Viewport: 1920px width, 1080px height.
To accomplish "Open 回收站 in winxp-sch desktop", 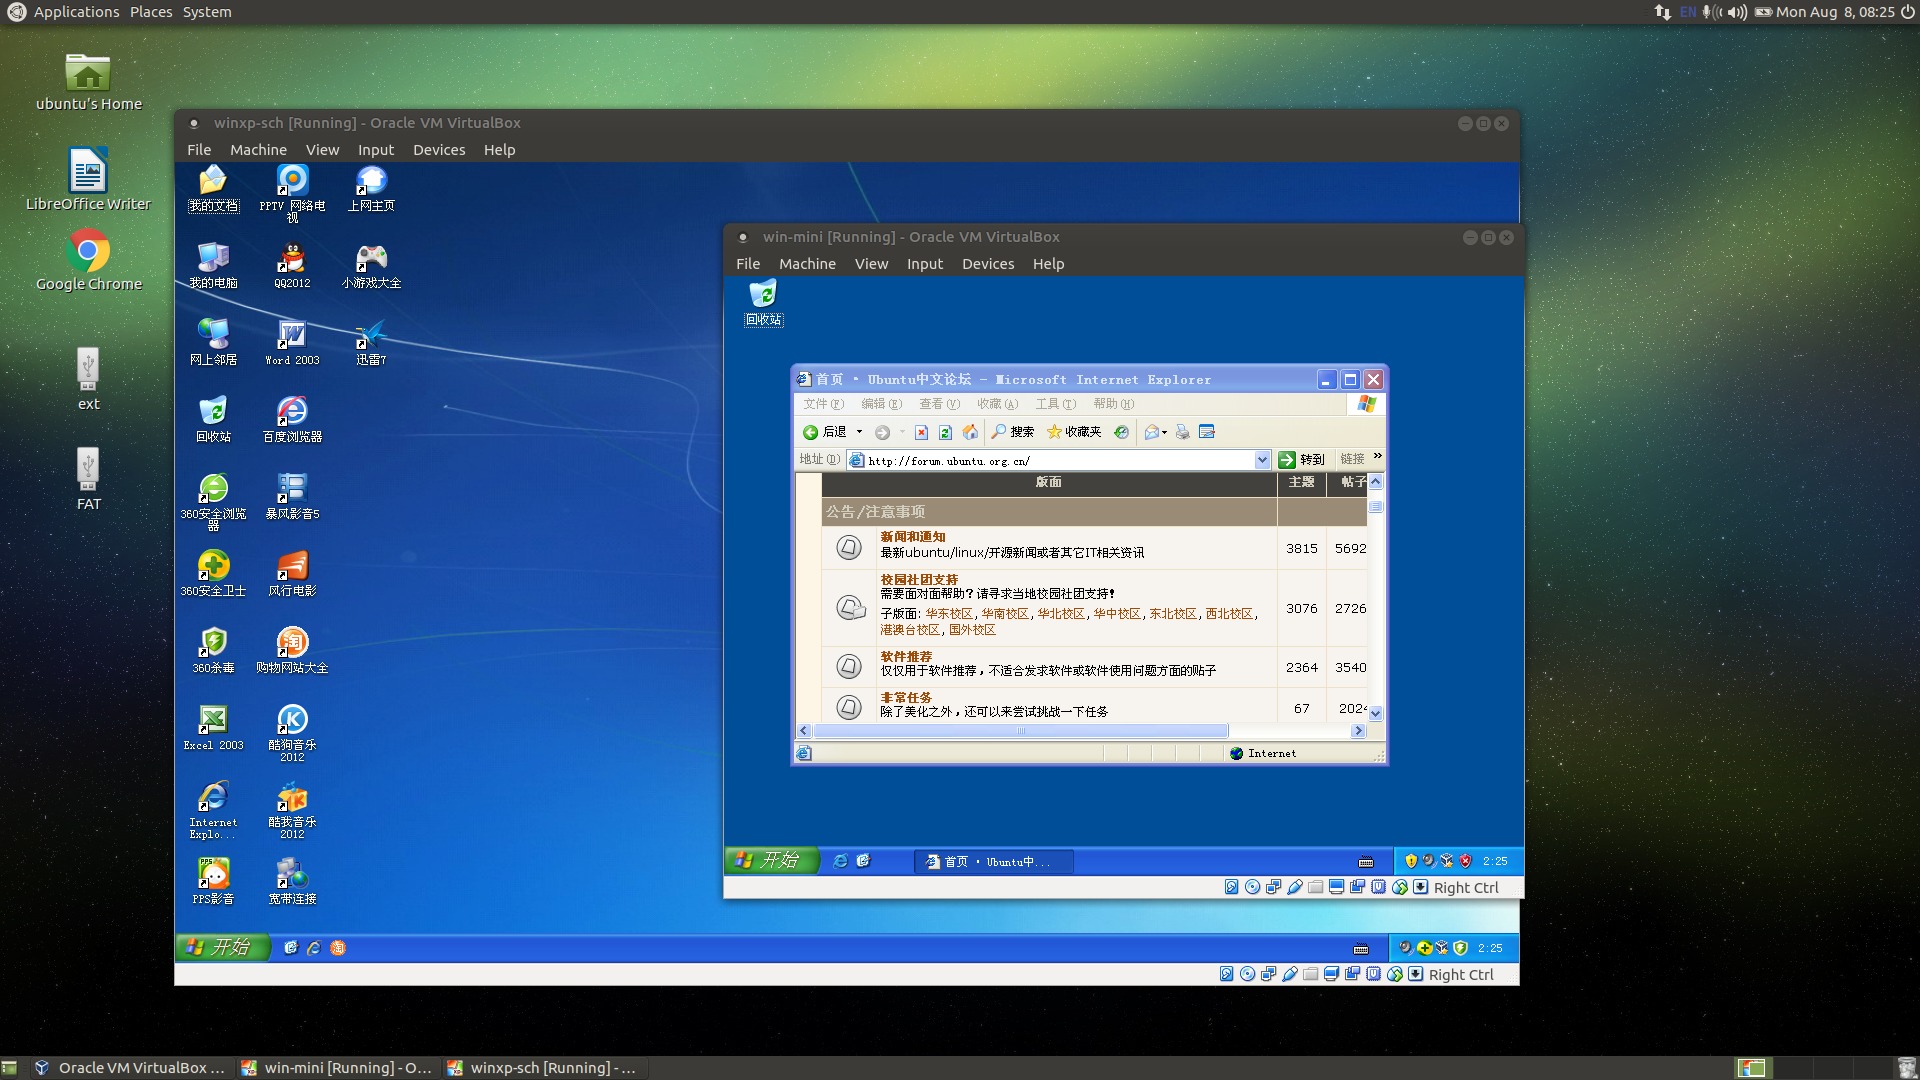I will click(213, 419).
